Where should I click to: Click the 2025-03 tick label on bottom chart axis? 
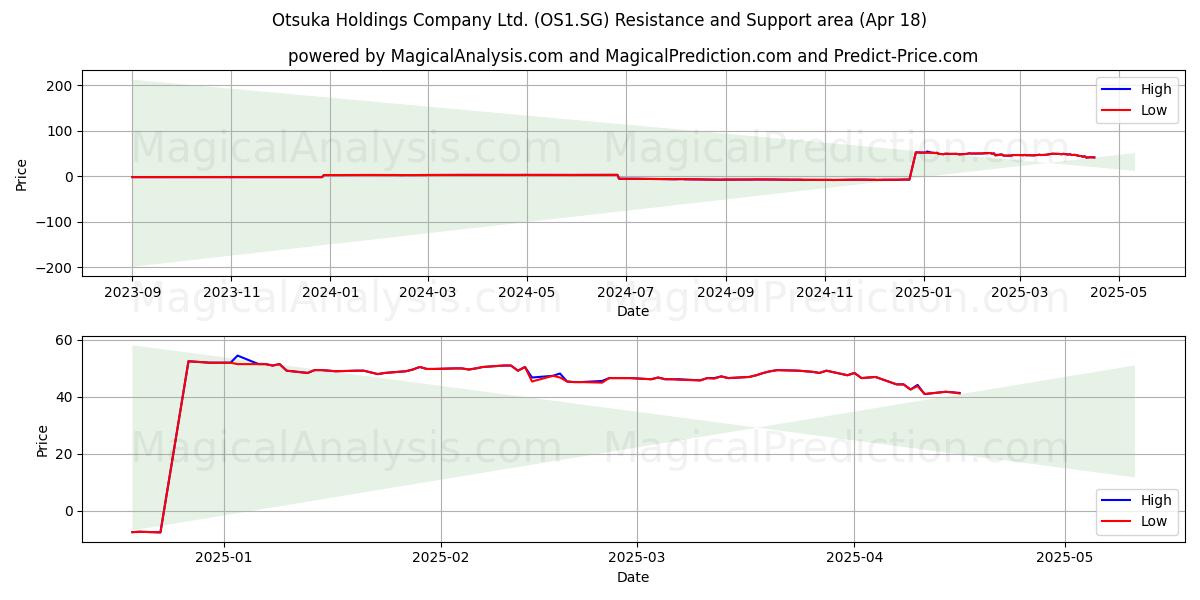[637, 559]
